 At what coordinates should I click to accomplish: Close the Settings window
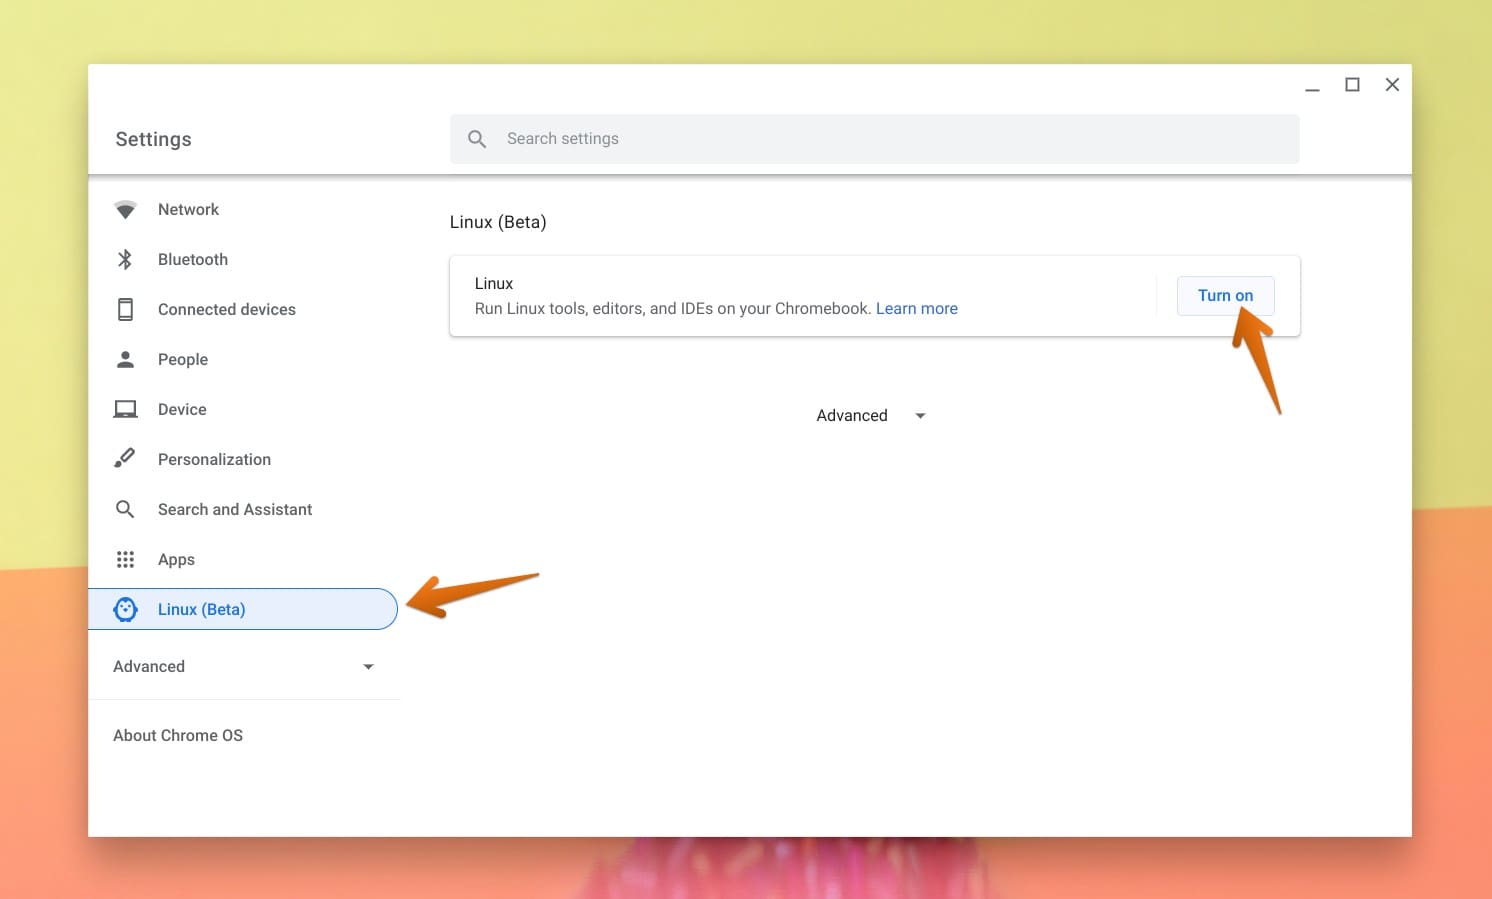pos(1392,85)
